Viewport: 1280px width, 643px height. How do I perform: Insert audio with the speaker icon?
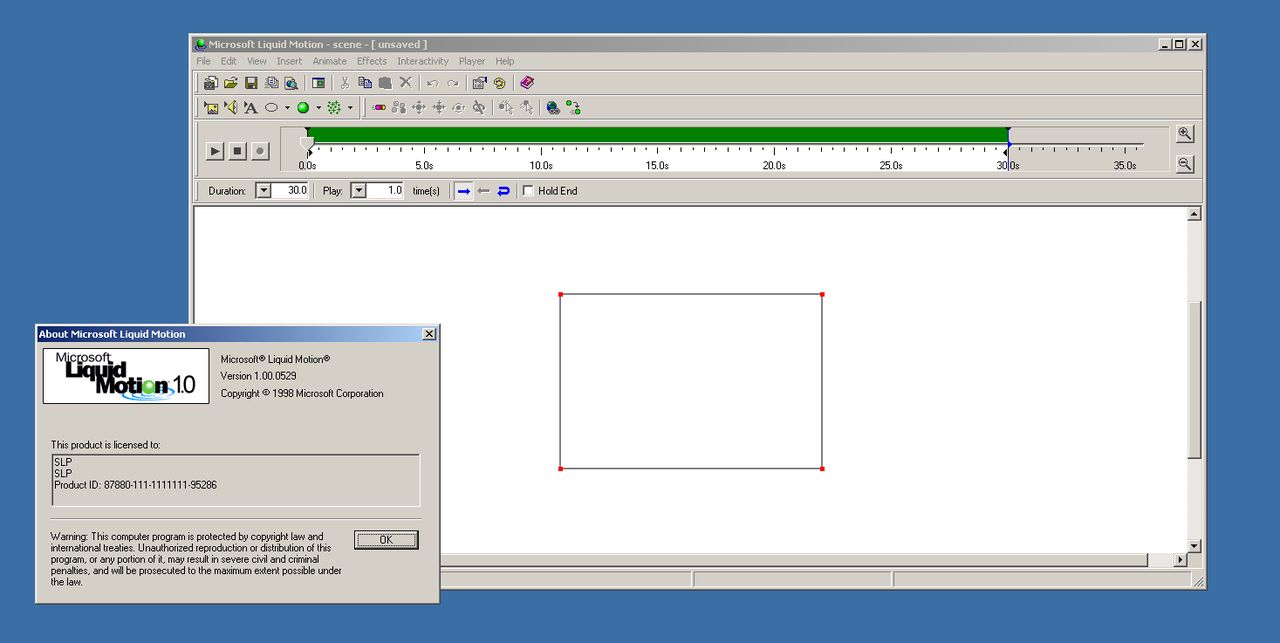[231, 108]
